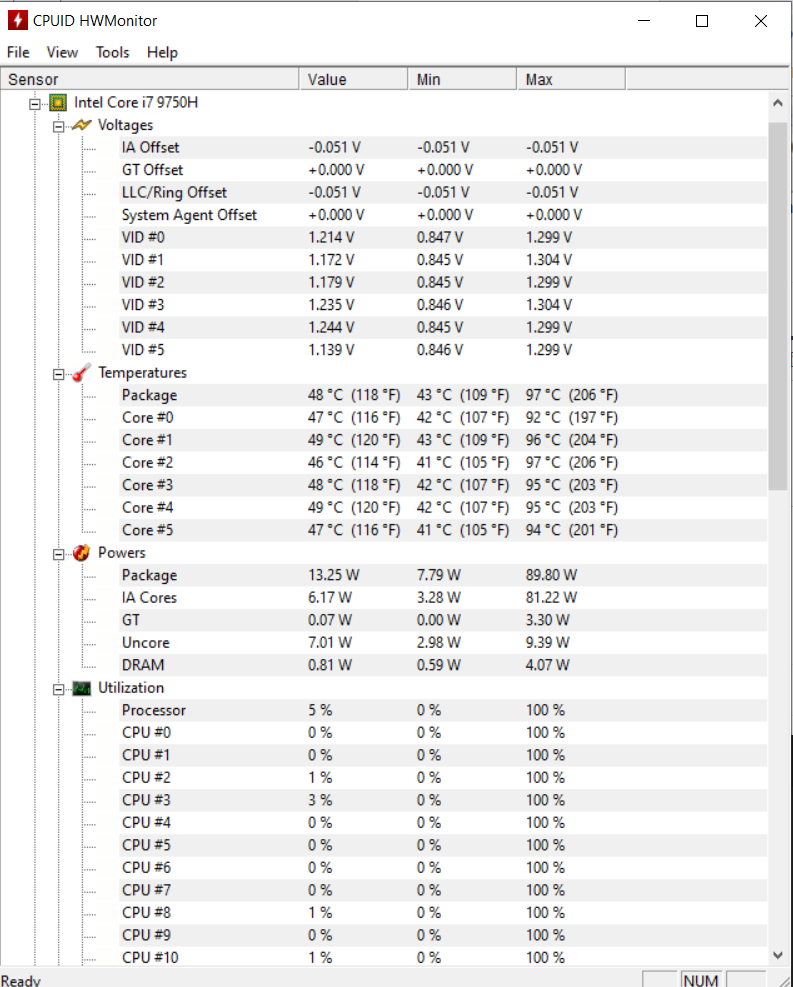Select the GT power row
Screen dimensions: 793x987
click(x=443, y=620)
